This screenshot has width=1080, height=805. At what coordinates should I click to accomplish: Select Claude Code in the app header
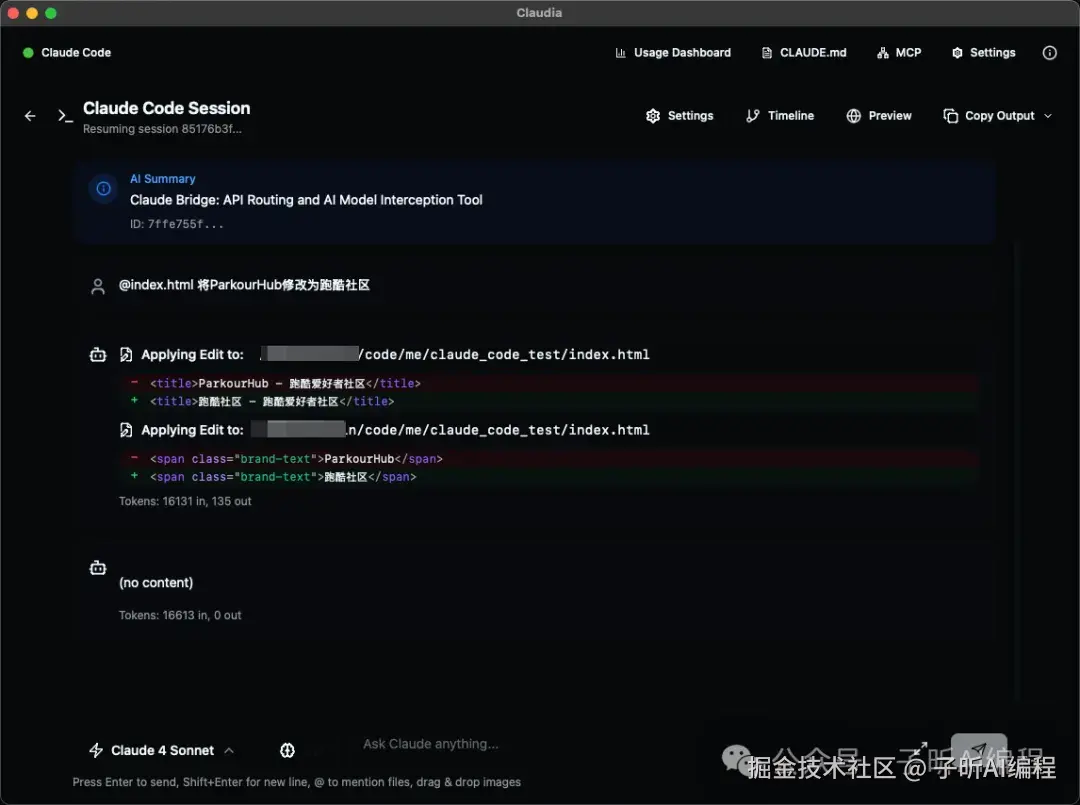click(66, 52)
